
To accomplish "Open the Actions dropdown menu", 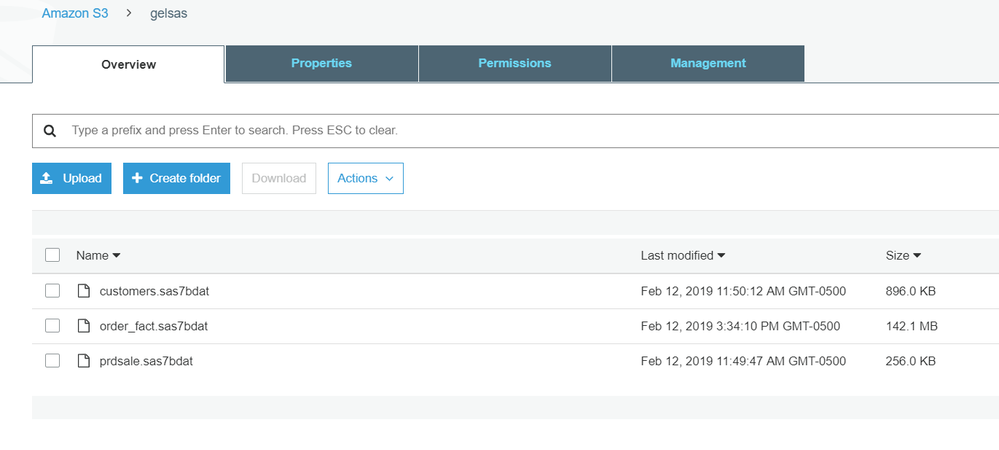I will pyautogui.click(x=365, y=178).
